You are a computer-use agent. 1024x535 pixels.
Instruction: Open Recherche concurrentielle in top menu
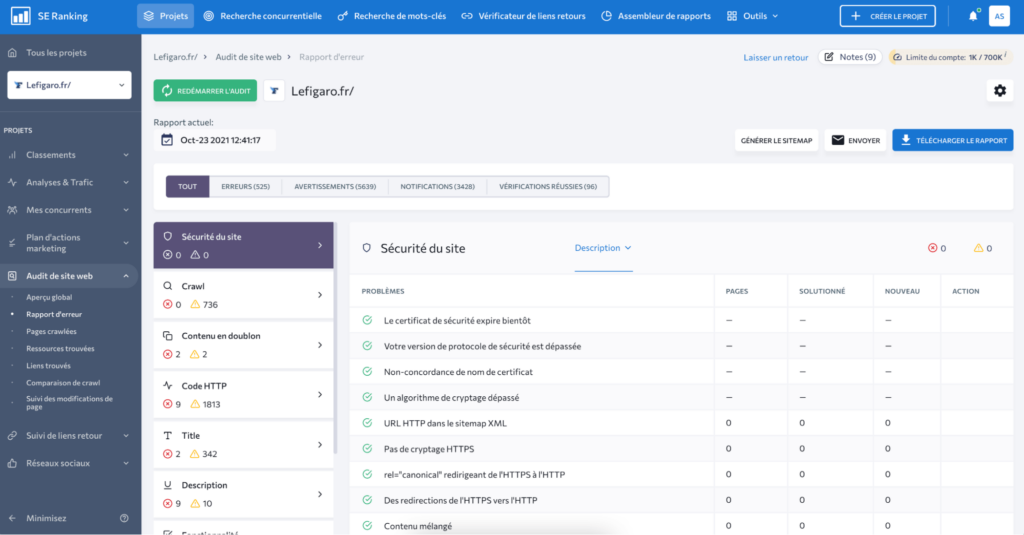(263, 16)
